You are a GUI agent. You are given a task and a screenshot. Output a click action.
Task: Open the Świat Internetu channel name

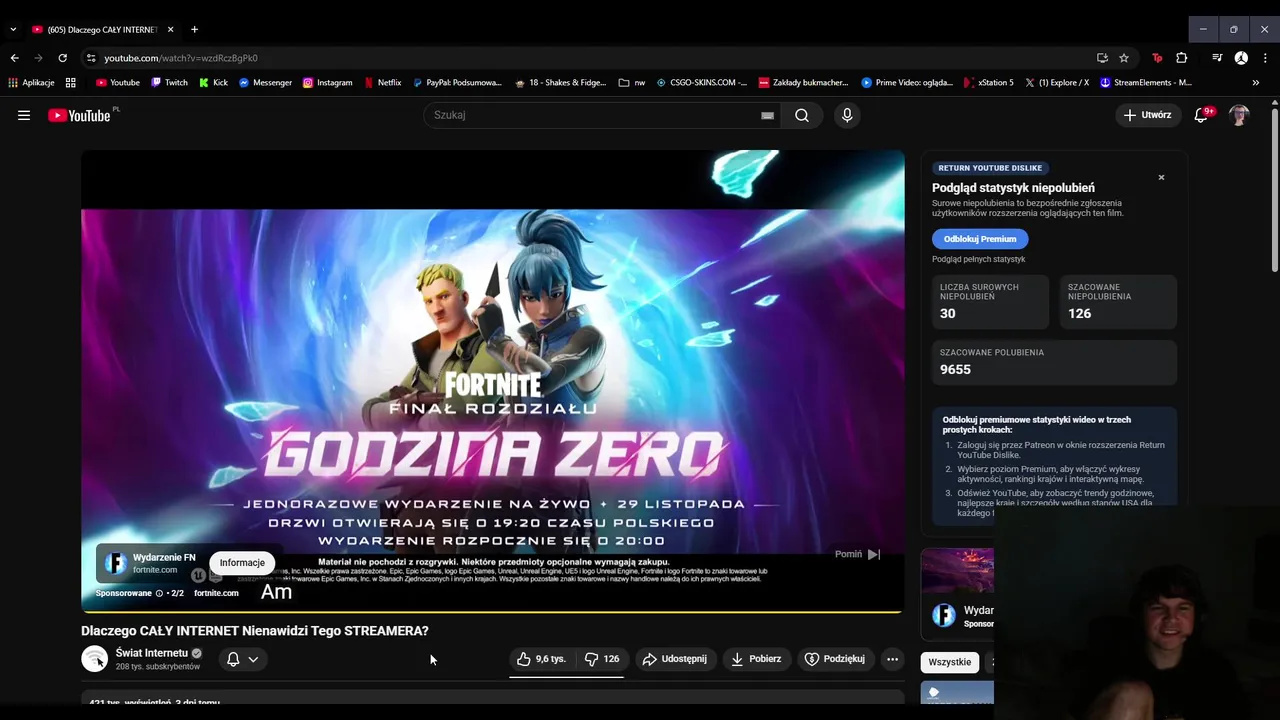coord(152,653)
